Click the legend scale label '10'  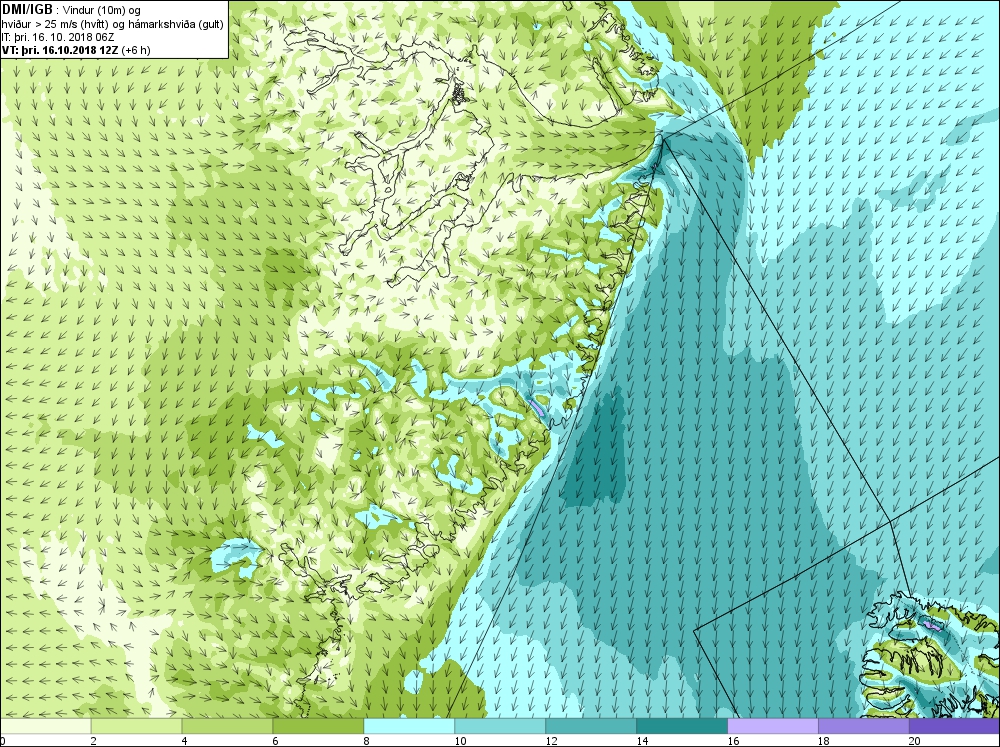460,741
